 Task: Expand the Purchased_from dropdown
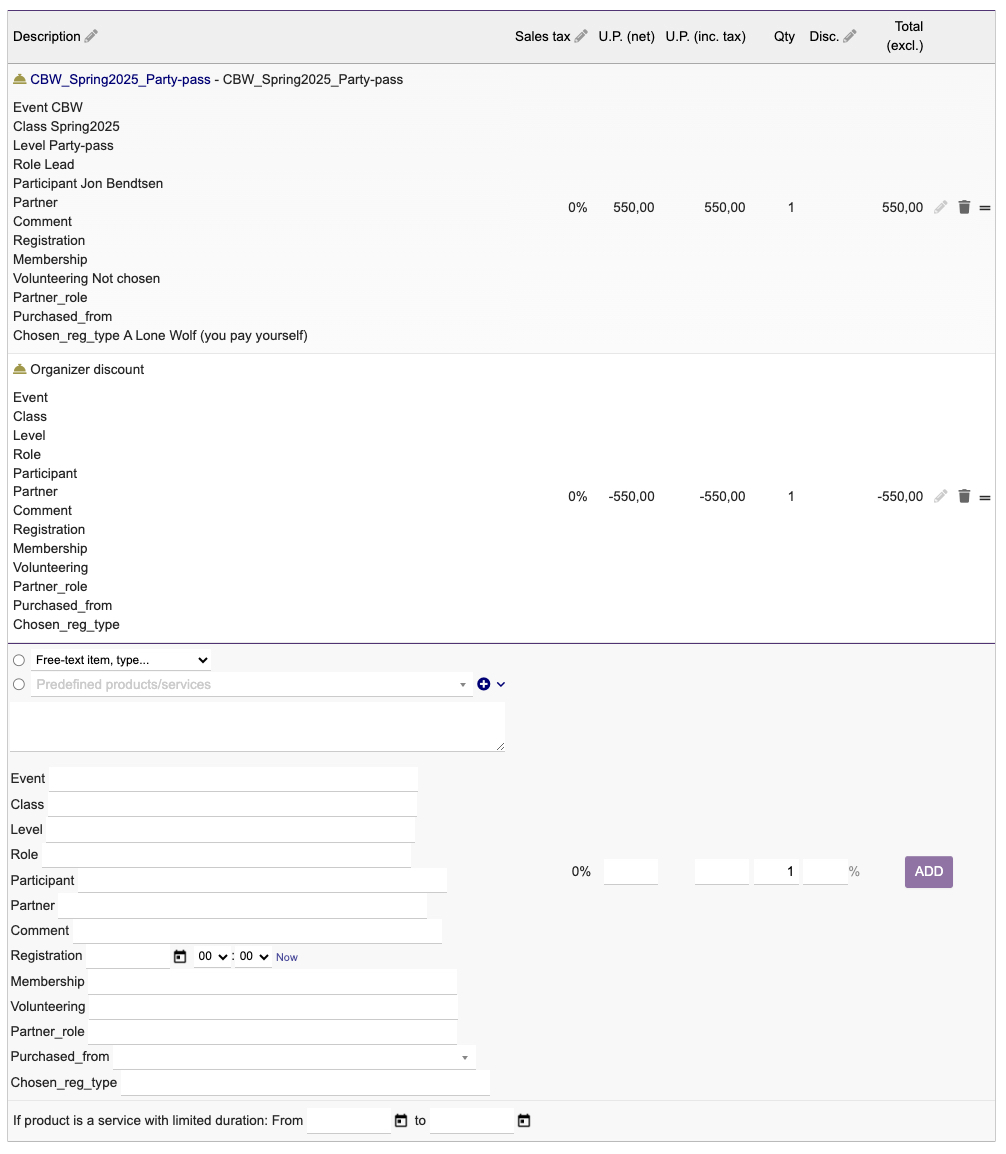(x=294, y=1057)
